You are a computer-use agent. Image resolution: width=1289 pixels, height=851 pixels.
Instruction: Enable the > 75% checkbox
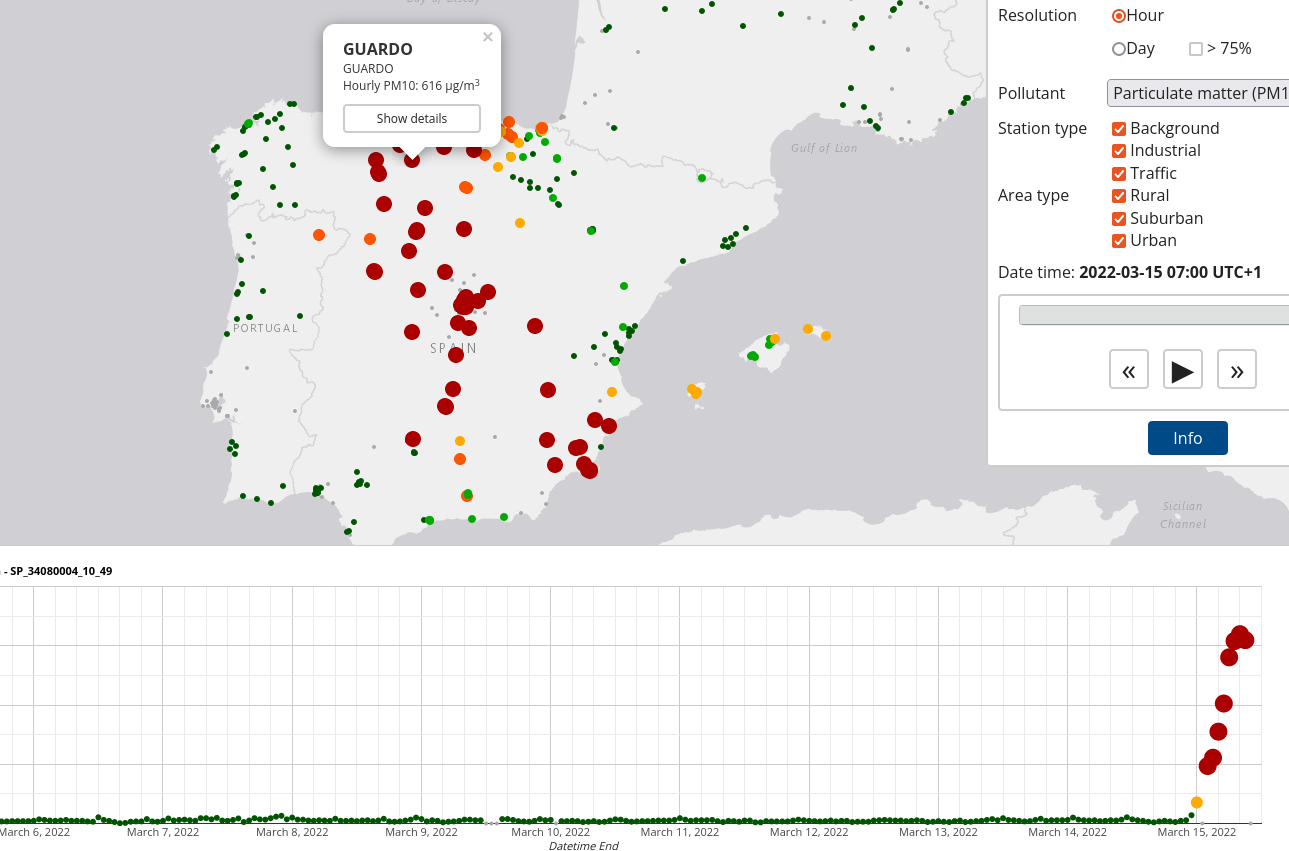pos(1196,49)
